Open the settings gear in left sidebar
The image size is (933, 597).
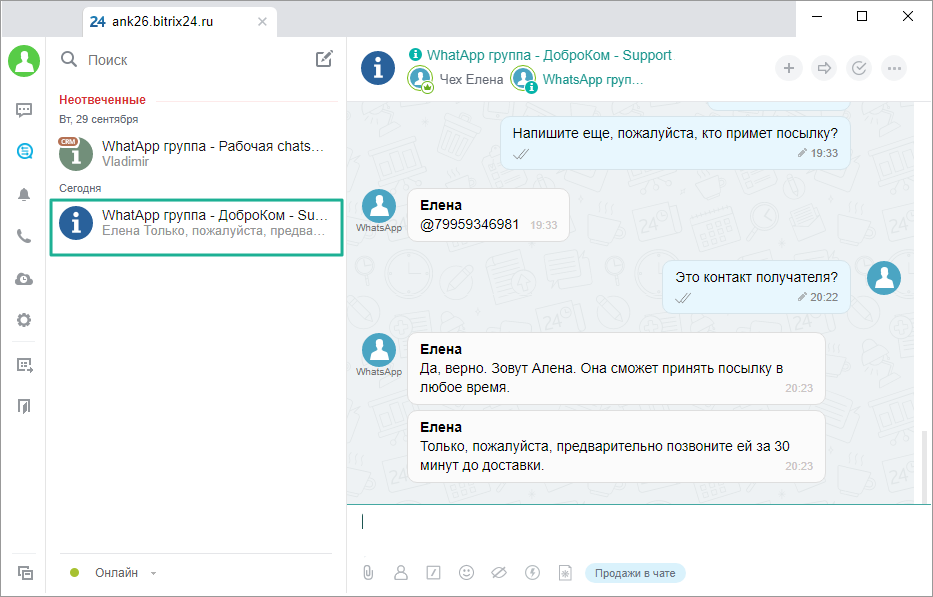(x=24, y=320)
